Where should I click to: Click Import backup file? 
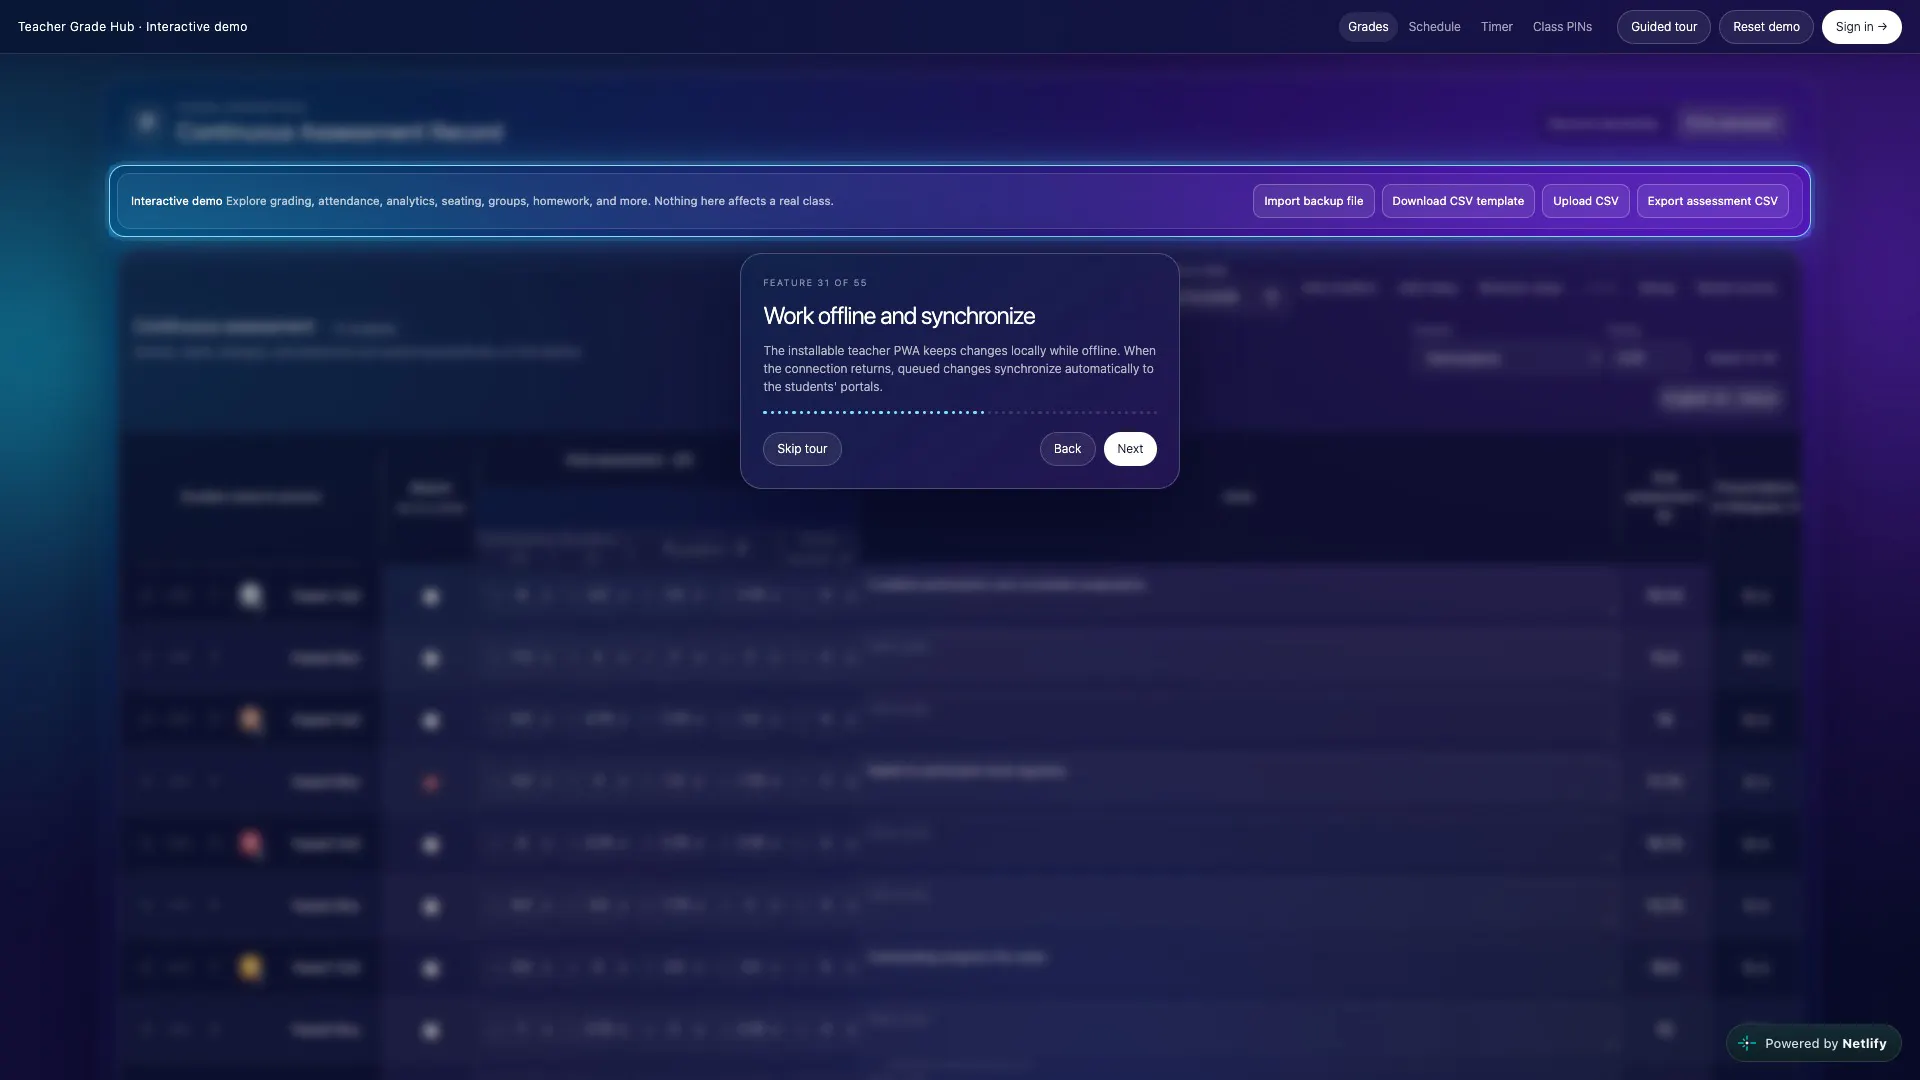pos(1313,201)
